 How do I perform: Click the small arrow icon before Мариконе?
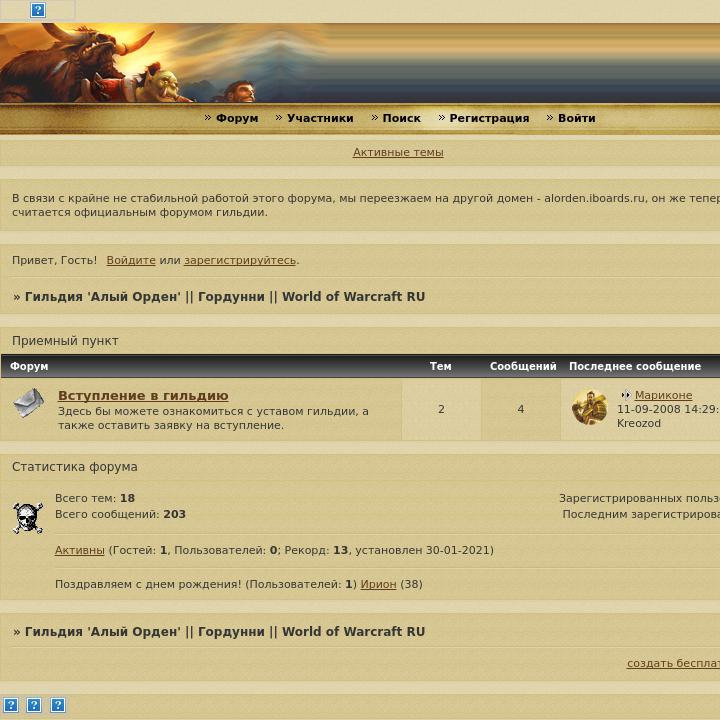[x=625, y=395]
